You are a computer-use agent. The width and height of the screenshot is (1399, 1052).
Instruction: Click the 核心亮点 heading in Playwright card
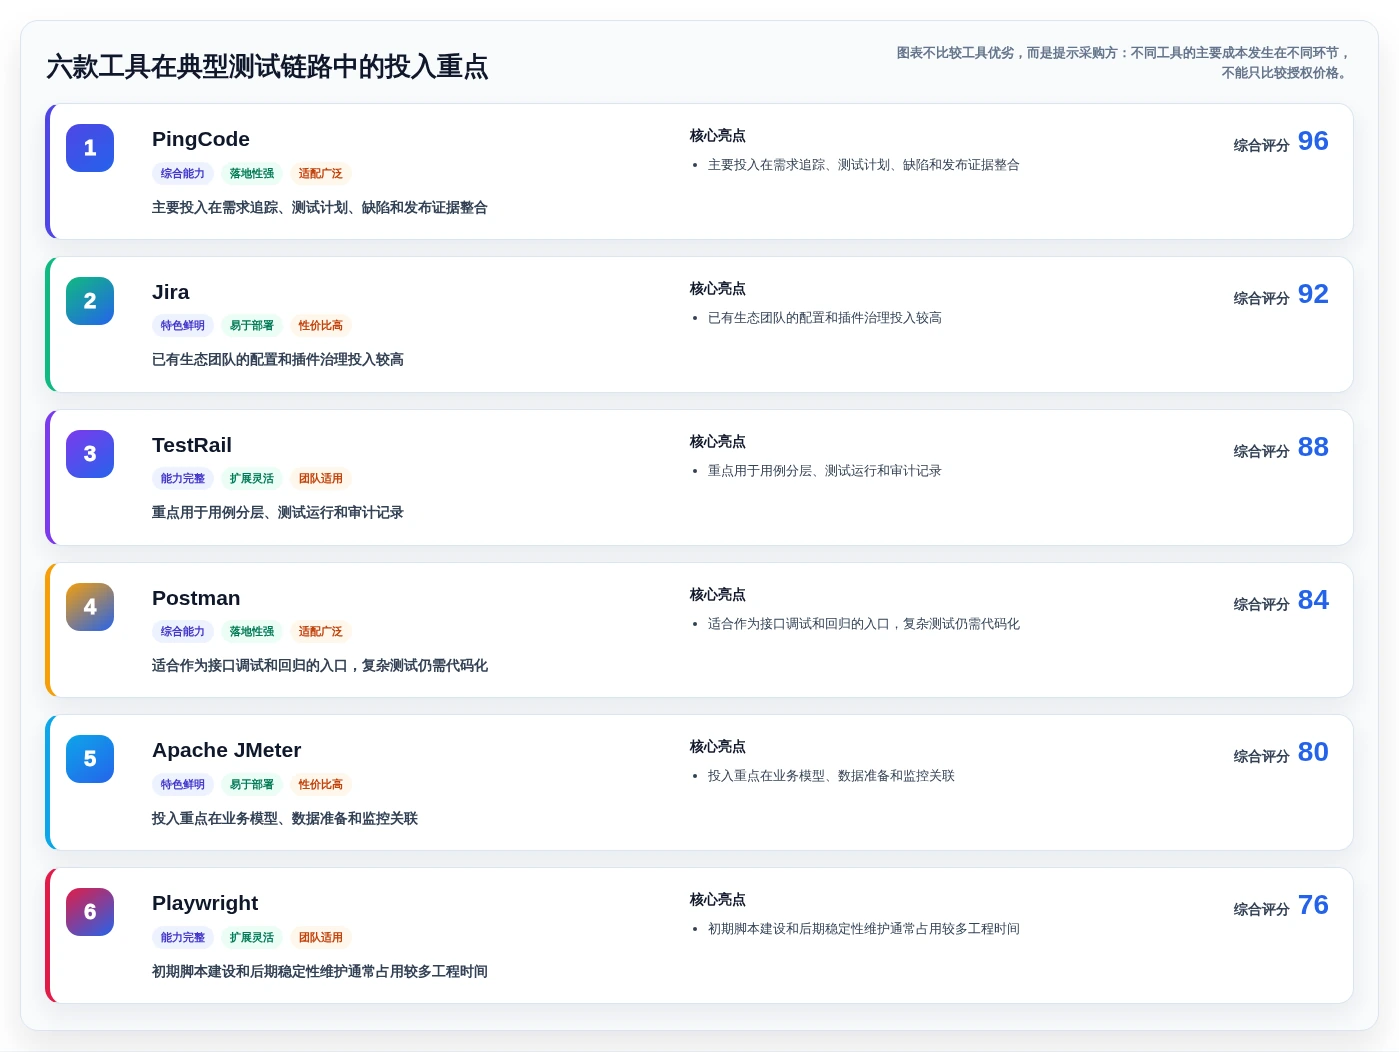(x=718, y=900)
